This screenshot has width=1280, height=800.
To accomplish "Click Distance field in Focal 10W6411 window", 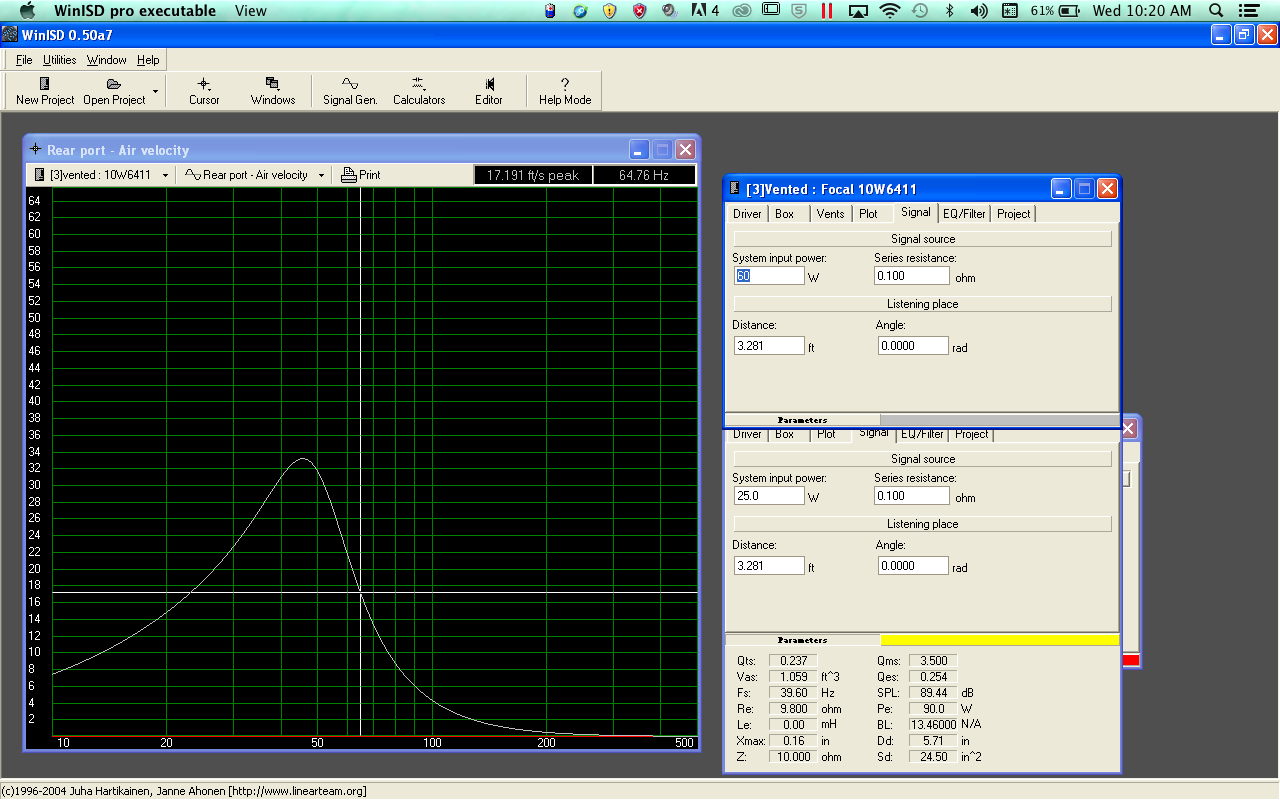I will coord(769,345).
